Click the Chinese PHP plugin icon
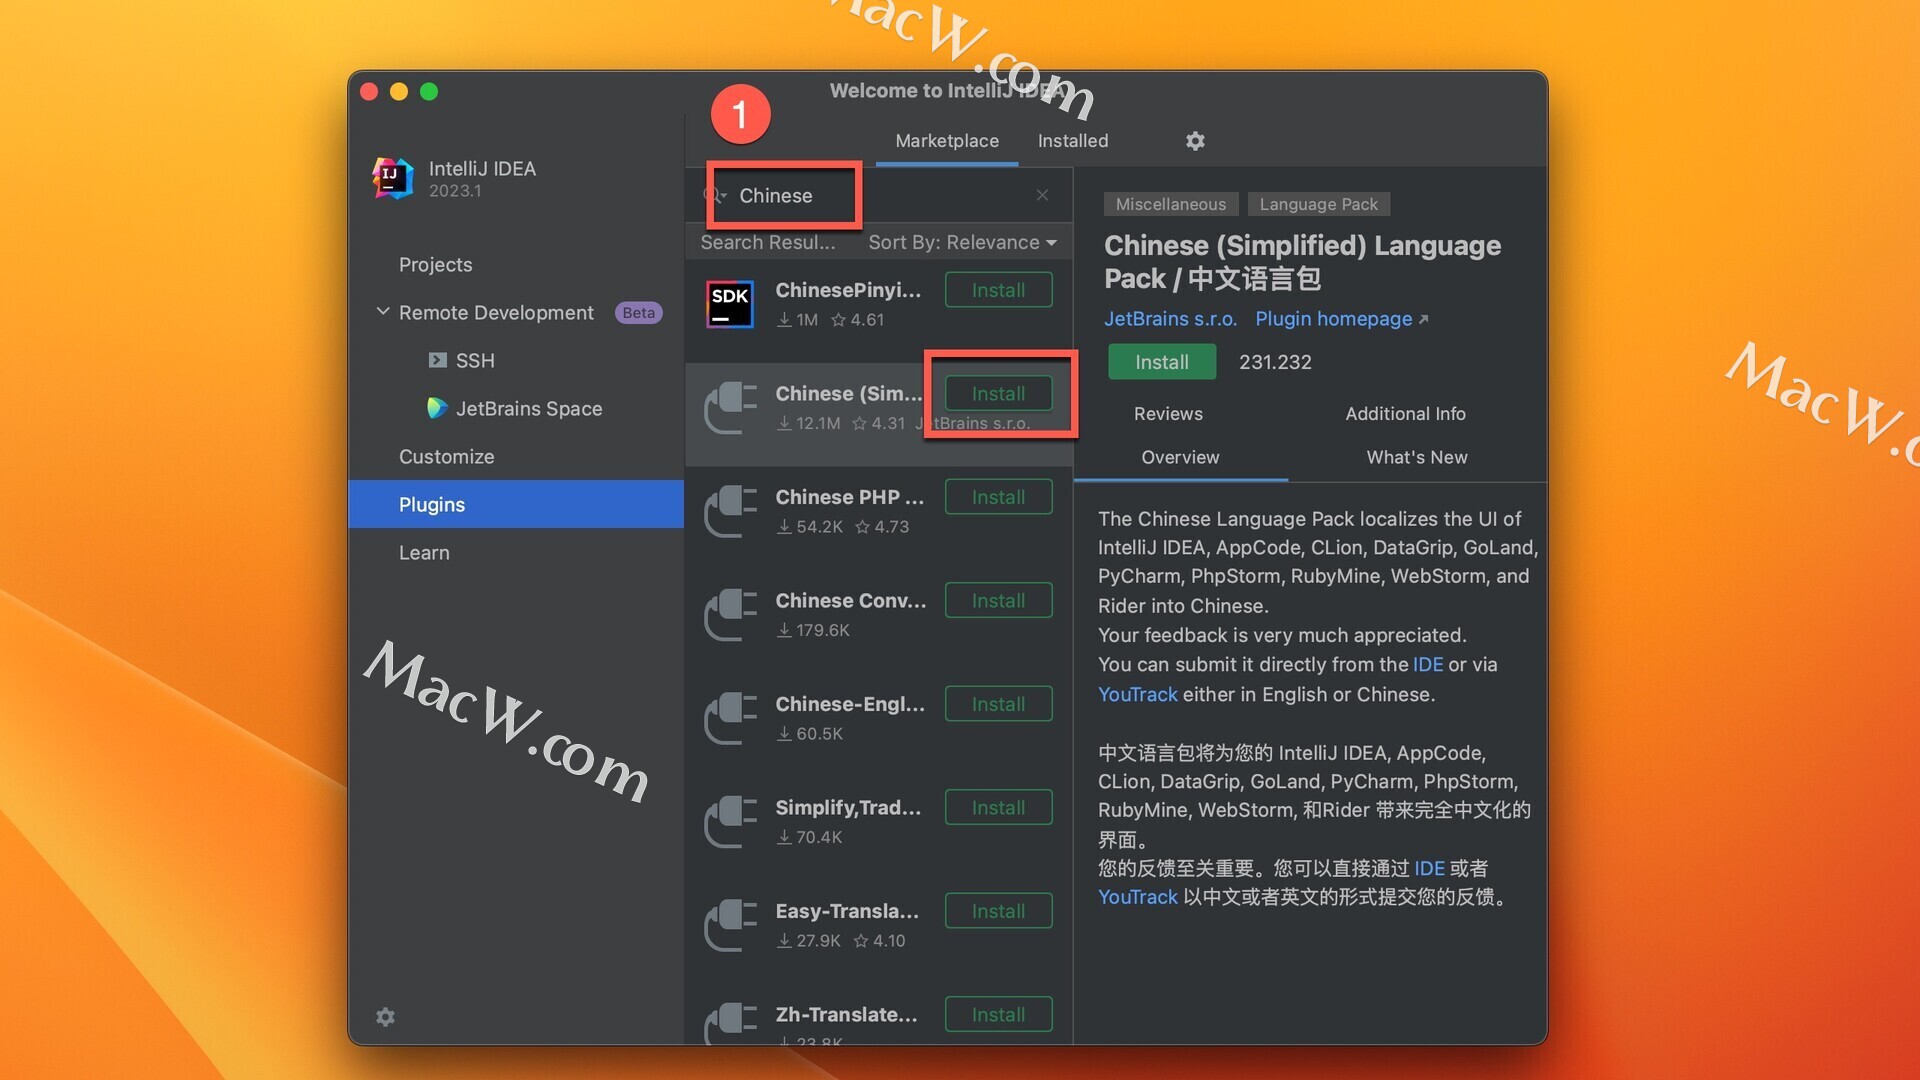 [730, 511]
